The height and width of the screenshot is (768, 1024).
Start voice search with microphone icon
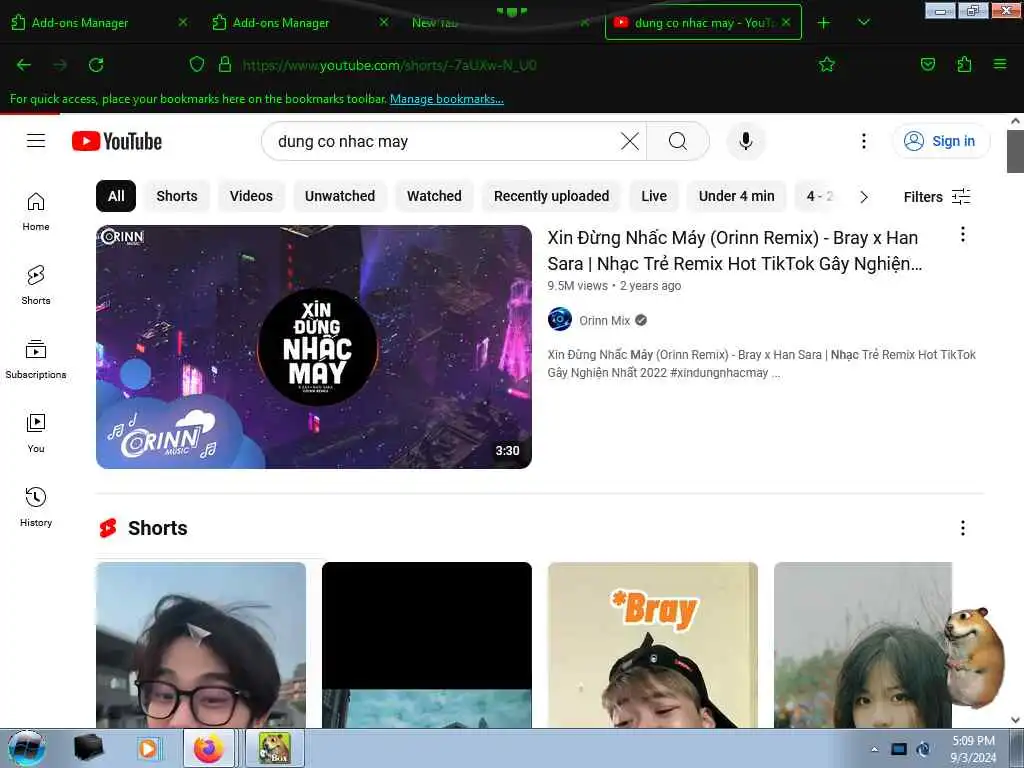point(746,141)
